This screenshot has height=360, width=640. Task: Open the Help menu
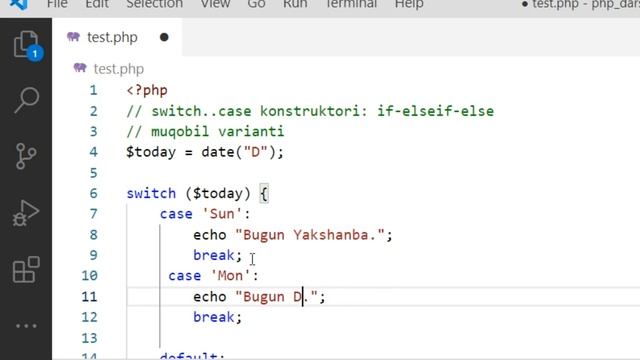(x=409, y=4)
